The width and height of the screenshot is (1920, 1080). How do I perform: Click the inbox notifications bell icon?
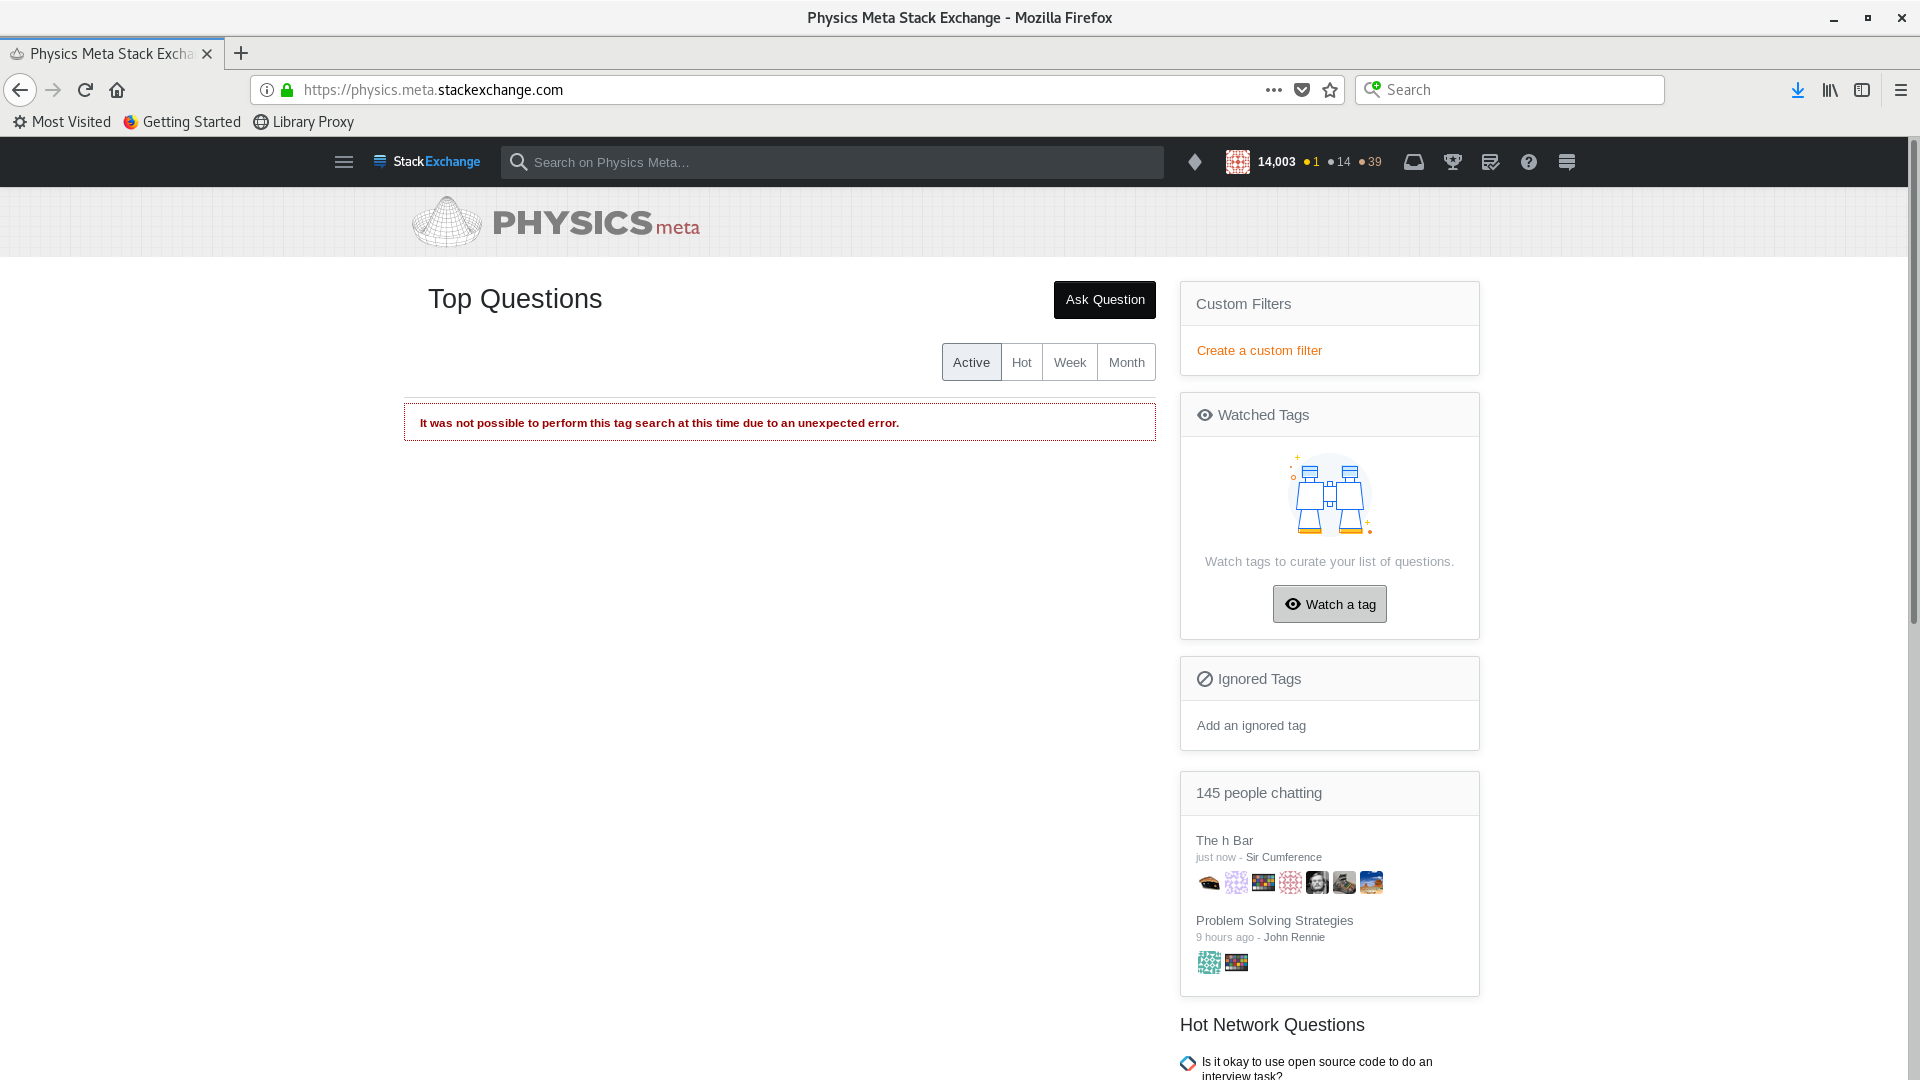[1415, 161]
